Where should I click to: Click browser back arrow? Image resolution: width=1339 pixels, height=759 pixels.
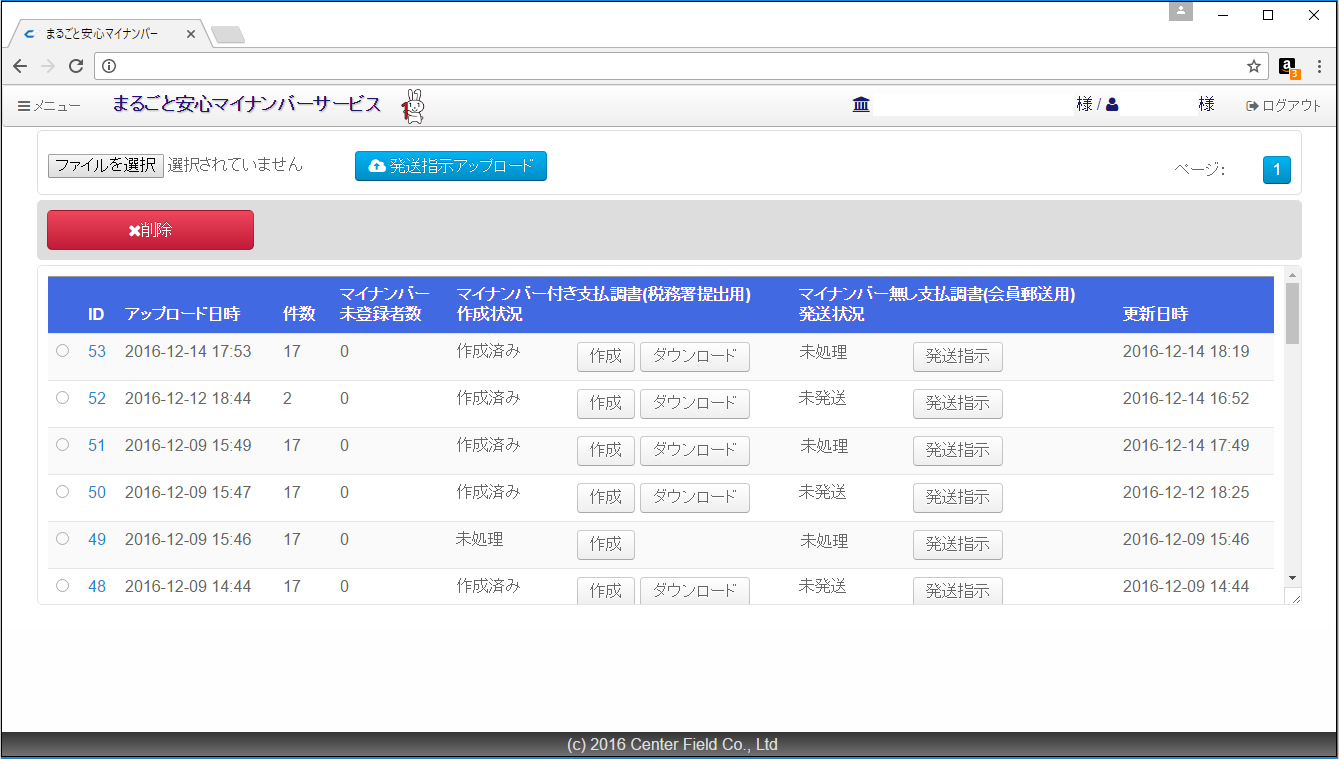coord(20,66)
